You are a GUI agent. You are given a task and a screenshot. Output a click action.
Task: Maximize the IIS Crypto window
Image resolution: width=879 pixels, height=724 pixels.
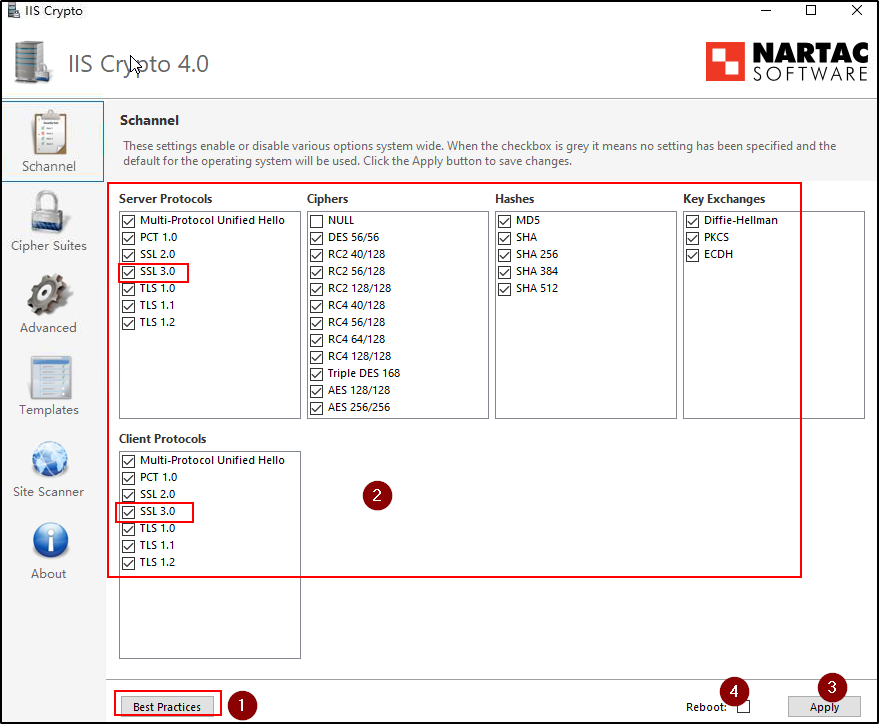point(811,10)
